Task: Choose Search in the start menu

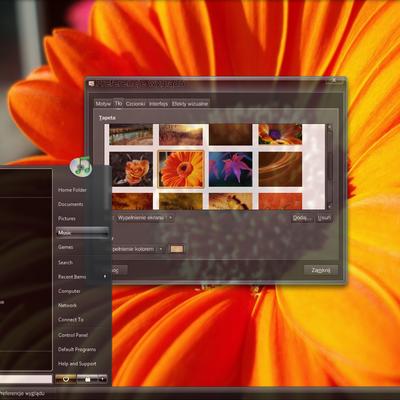Action: 65,262
